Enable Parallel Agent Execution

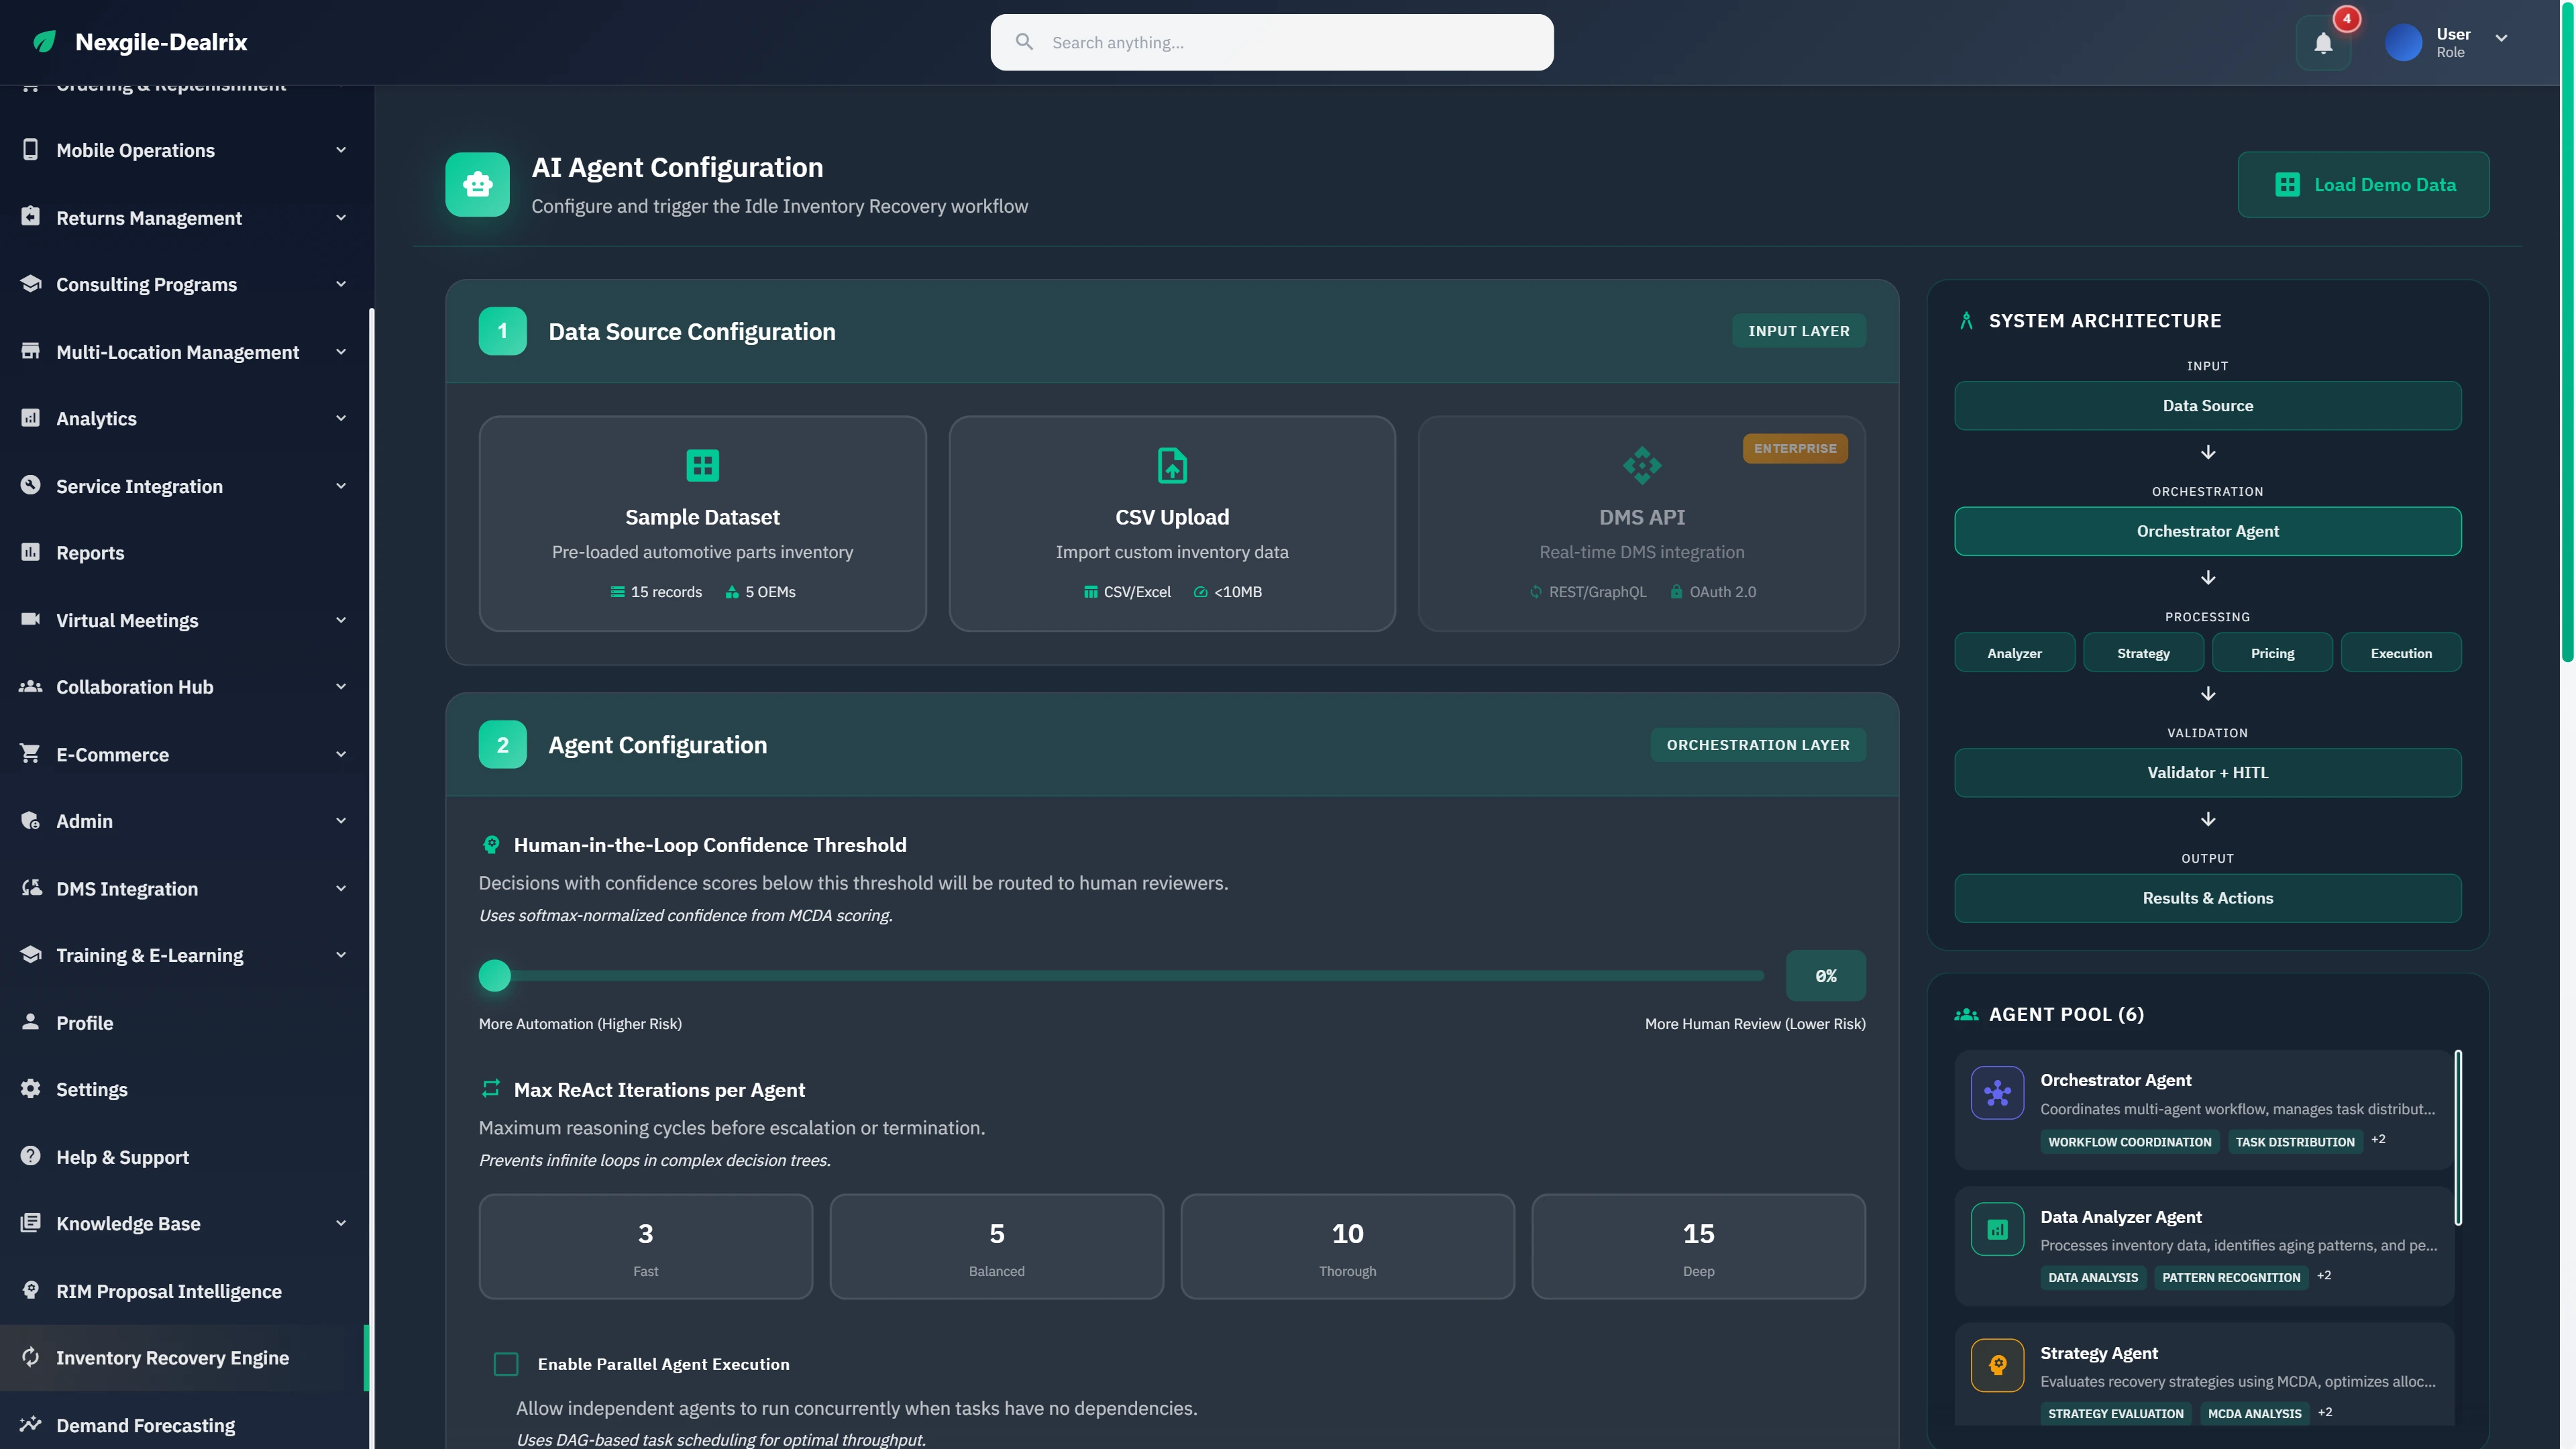coord(506,1363)
